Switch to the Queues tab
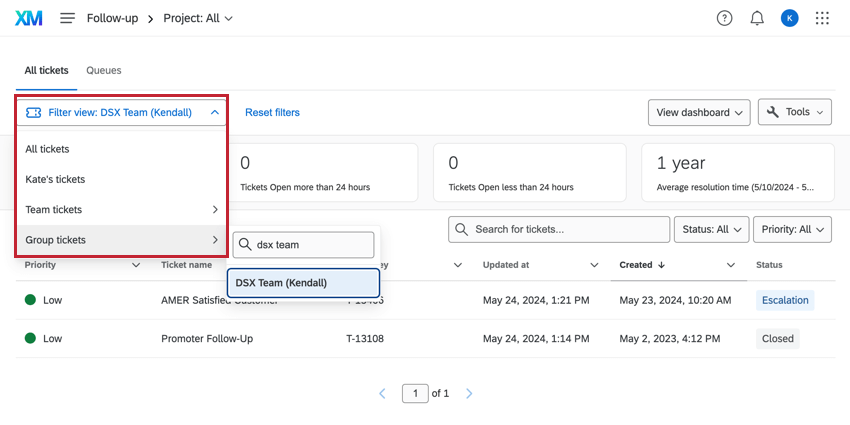 click(104, 71)
